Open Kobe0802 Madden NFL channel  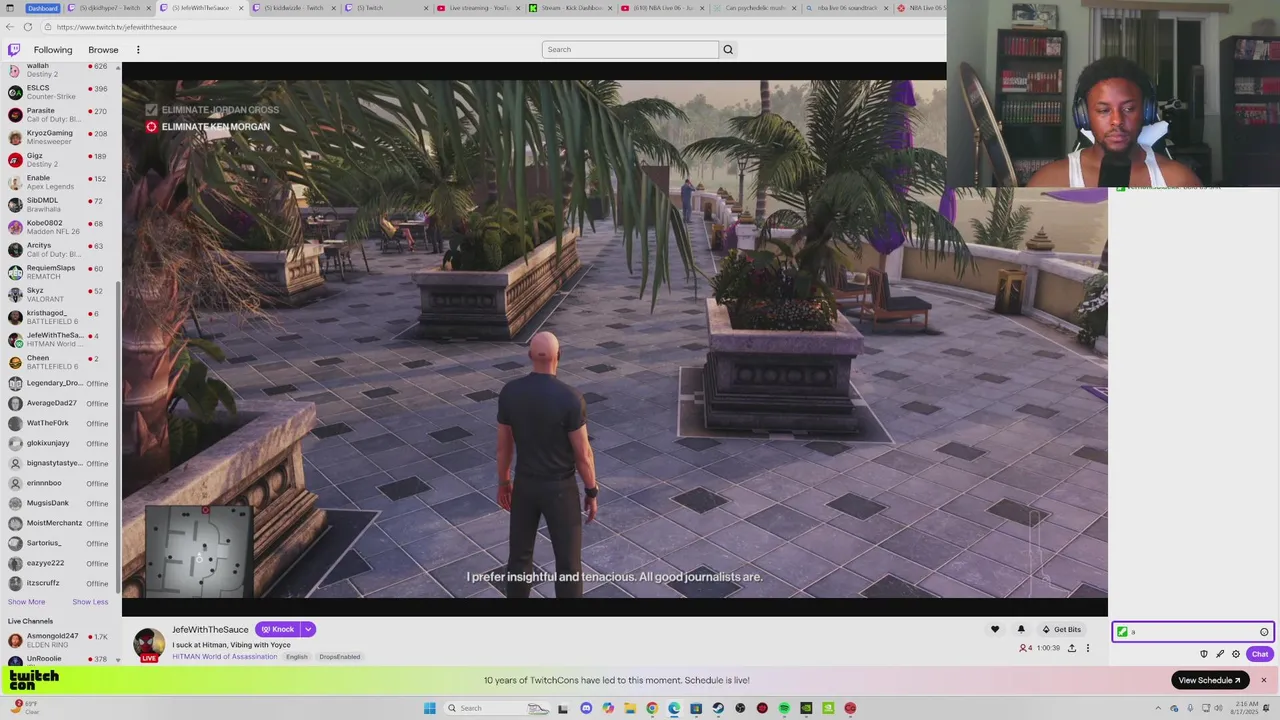click(x=60, y=227)
